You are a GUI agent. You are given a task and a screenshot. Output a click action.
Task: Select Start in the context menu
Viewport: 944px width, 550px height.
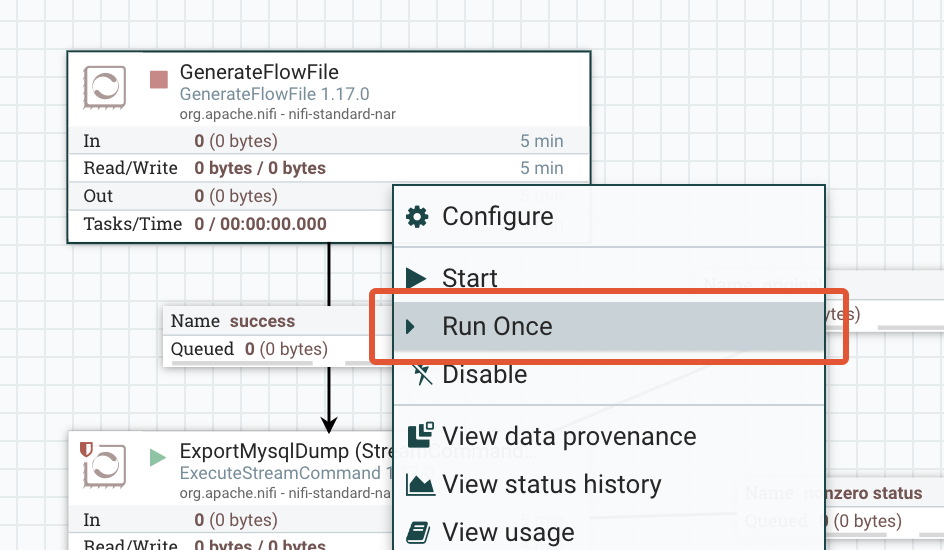click(x=609, y=278)
